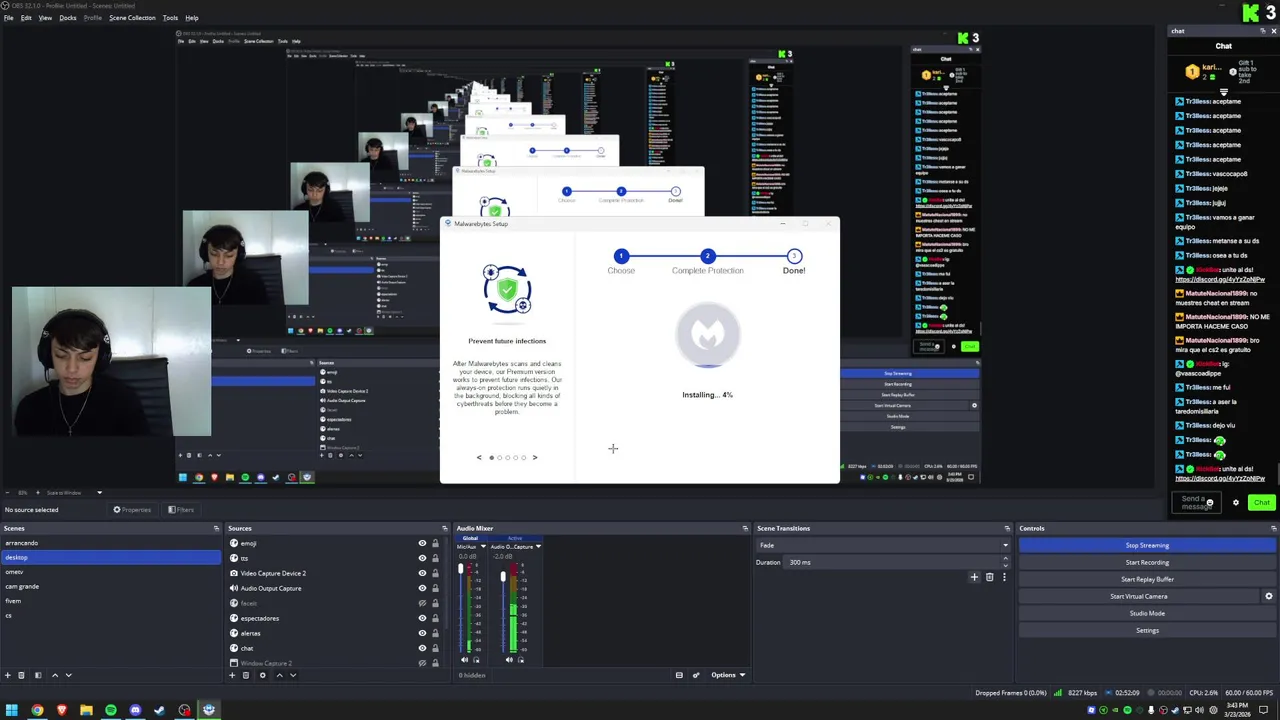Screen dimensions: 1280x720
Task: Show the hidden faceit source
Action: 422,603
